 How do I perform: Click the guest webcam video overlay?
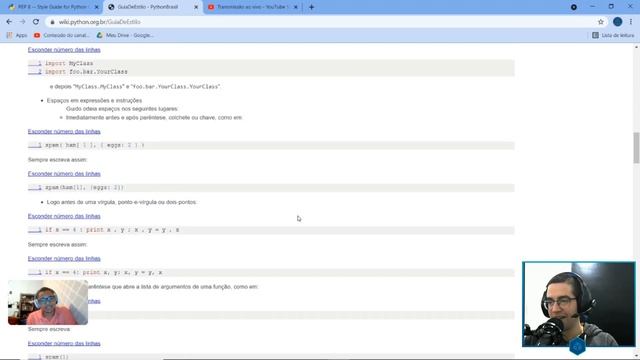point(48,302)
